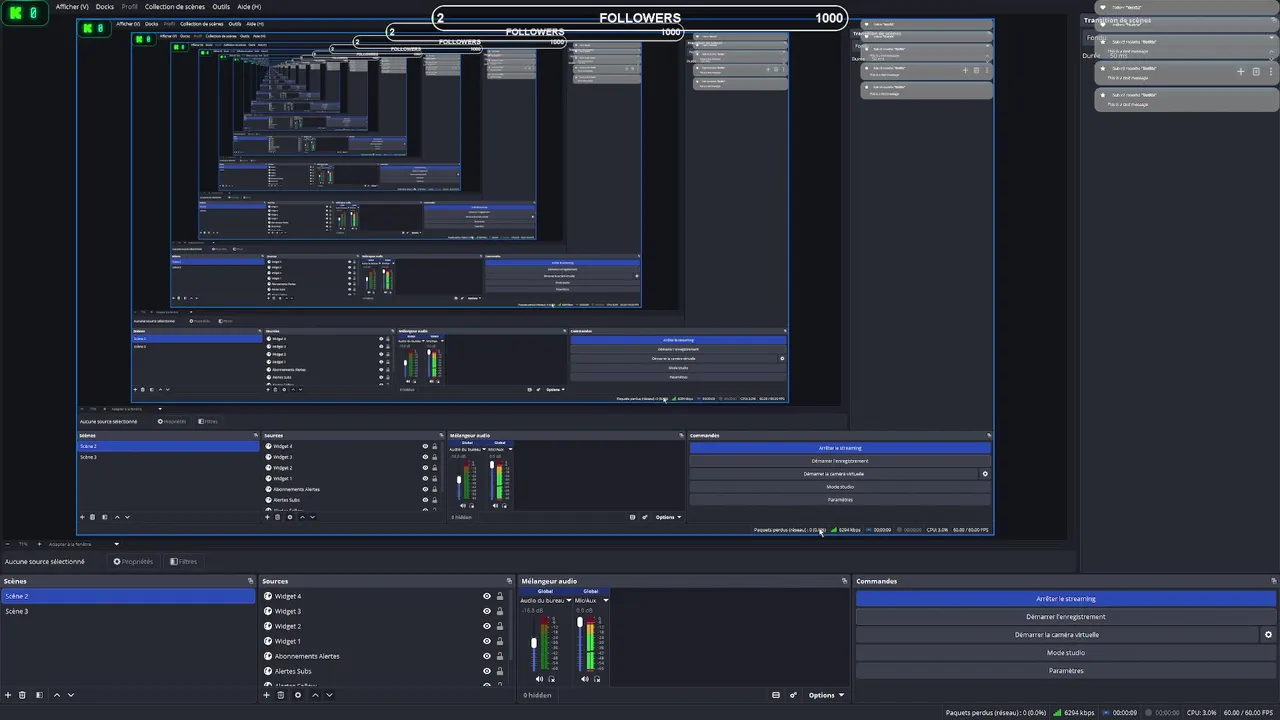Open the mixer Options dropdown
The width and height of the screenshot is (1280, 720).
tap(826, 695)
